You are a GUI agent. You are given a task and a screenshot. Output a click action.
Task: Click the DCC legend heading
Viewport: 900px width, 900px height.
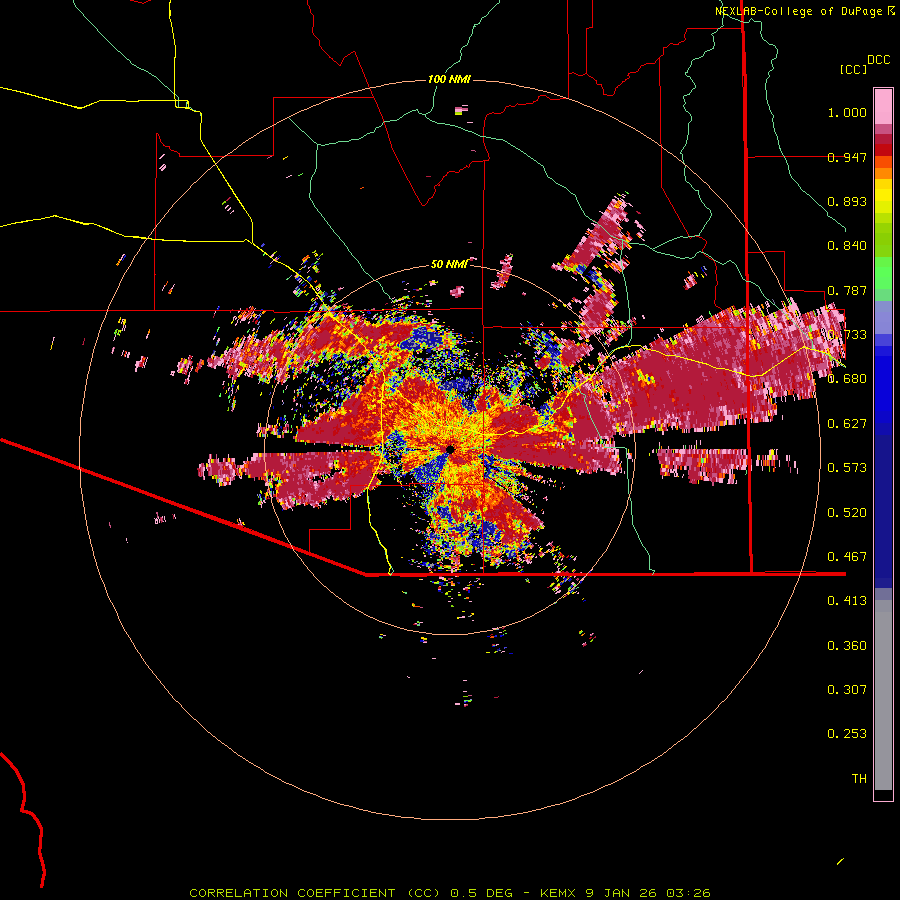(x=879, y=60)
